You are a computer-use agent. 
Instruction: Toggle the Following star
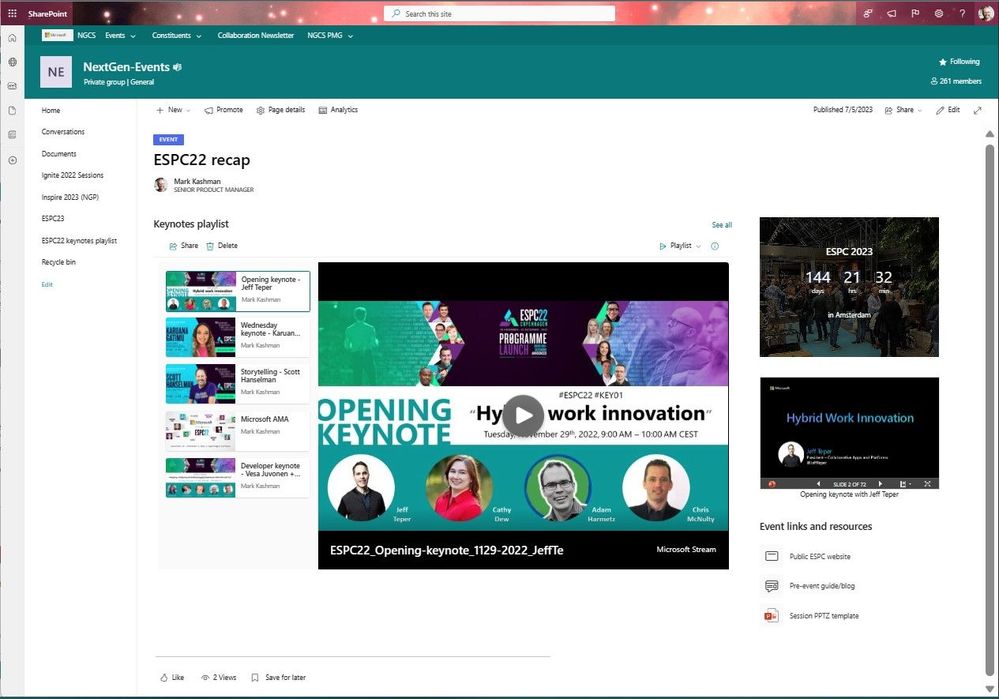[959, 62]
